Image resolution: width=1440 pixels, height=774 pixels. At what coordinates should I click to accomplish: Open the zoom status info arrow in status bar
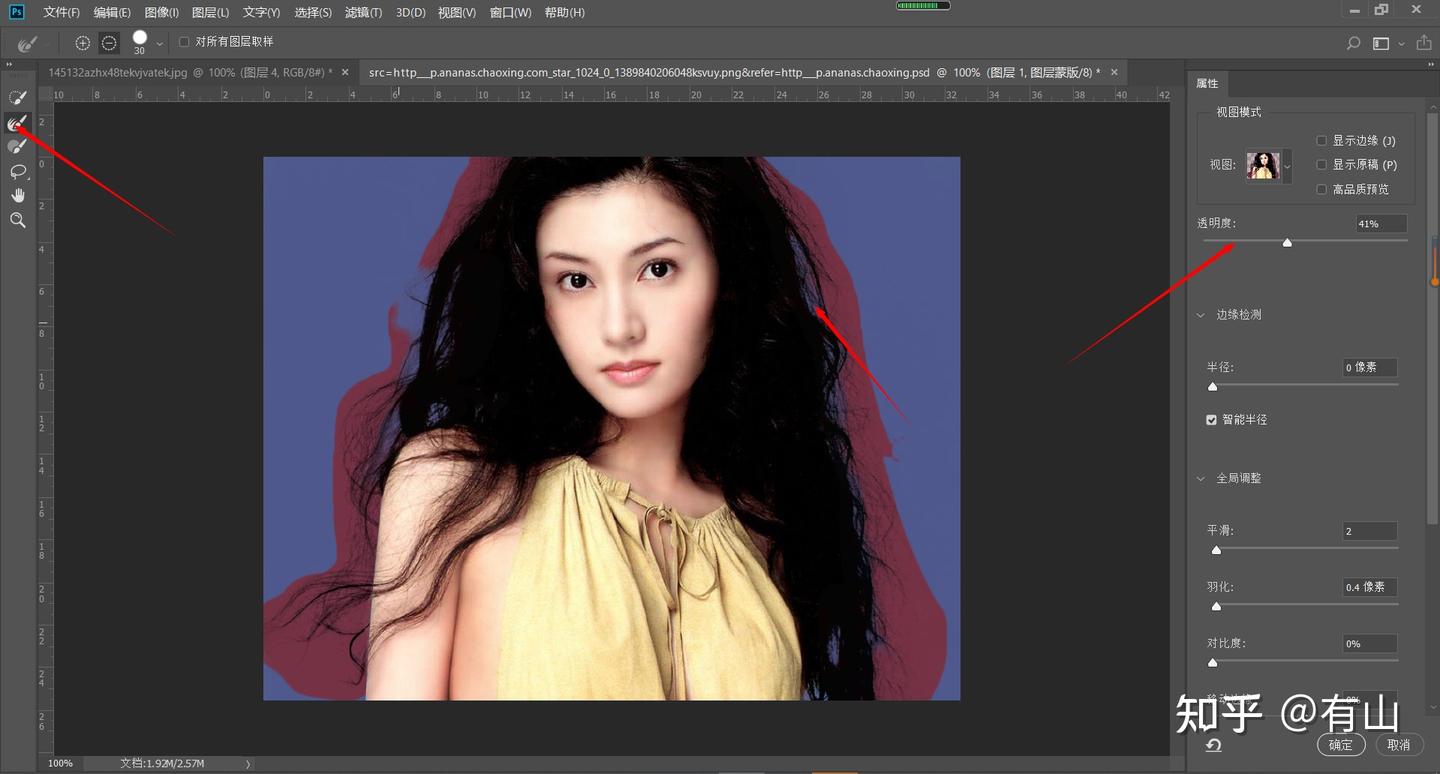pos(248,764)
